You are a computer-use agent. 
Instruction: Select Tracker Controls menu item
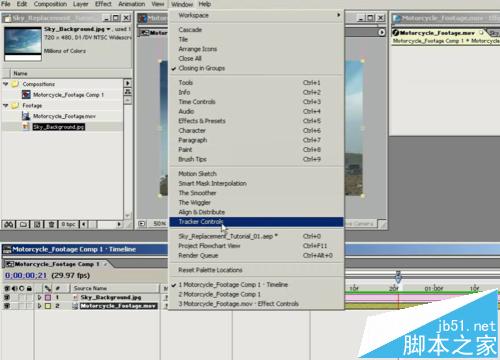point(257,222)
